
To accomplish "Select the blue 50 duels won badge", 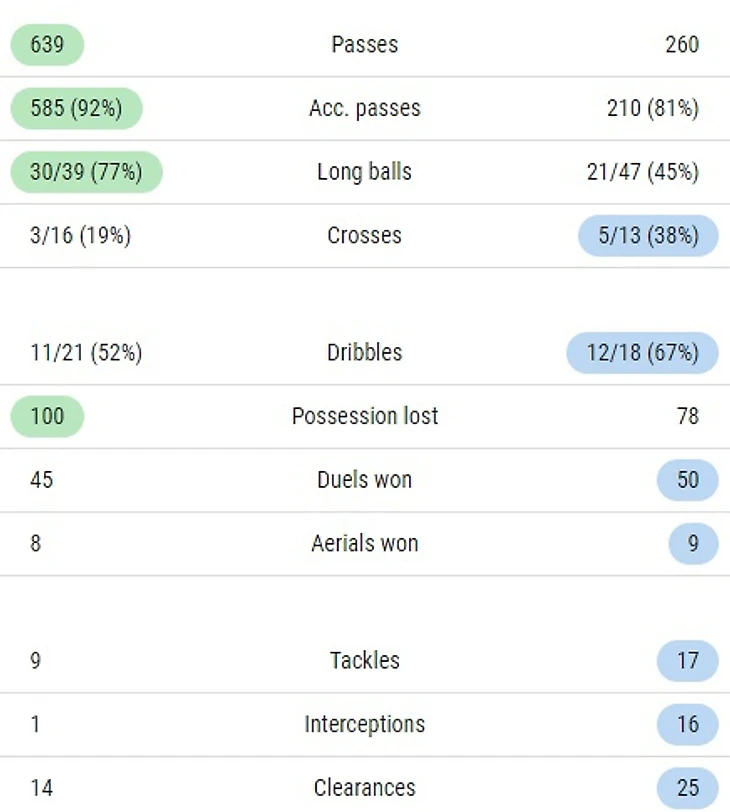I will (688, 480).
